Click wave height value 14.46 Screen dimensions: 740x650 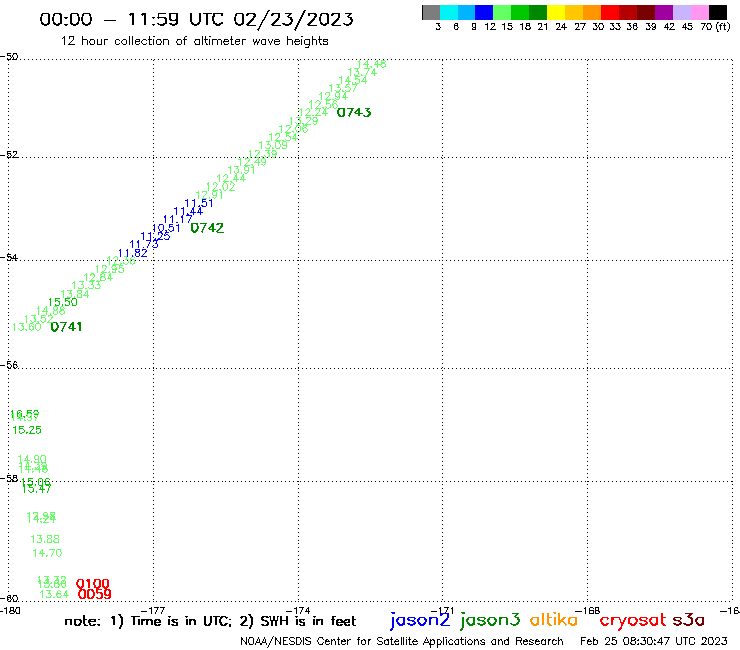(x=372, y=64)
